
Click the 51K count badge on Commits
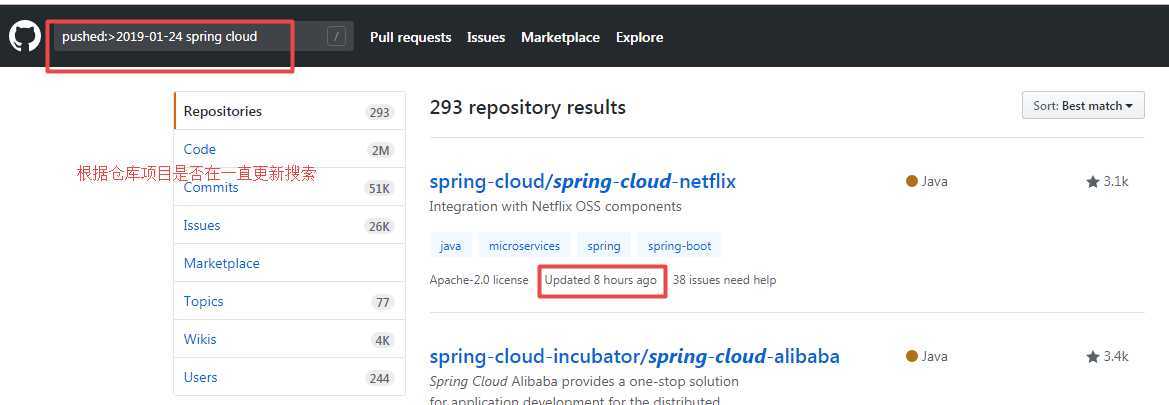tap(379, 189)
